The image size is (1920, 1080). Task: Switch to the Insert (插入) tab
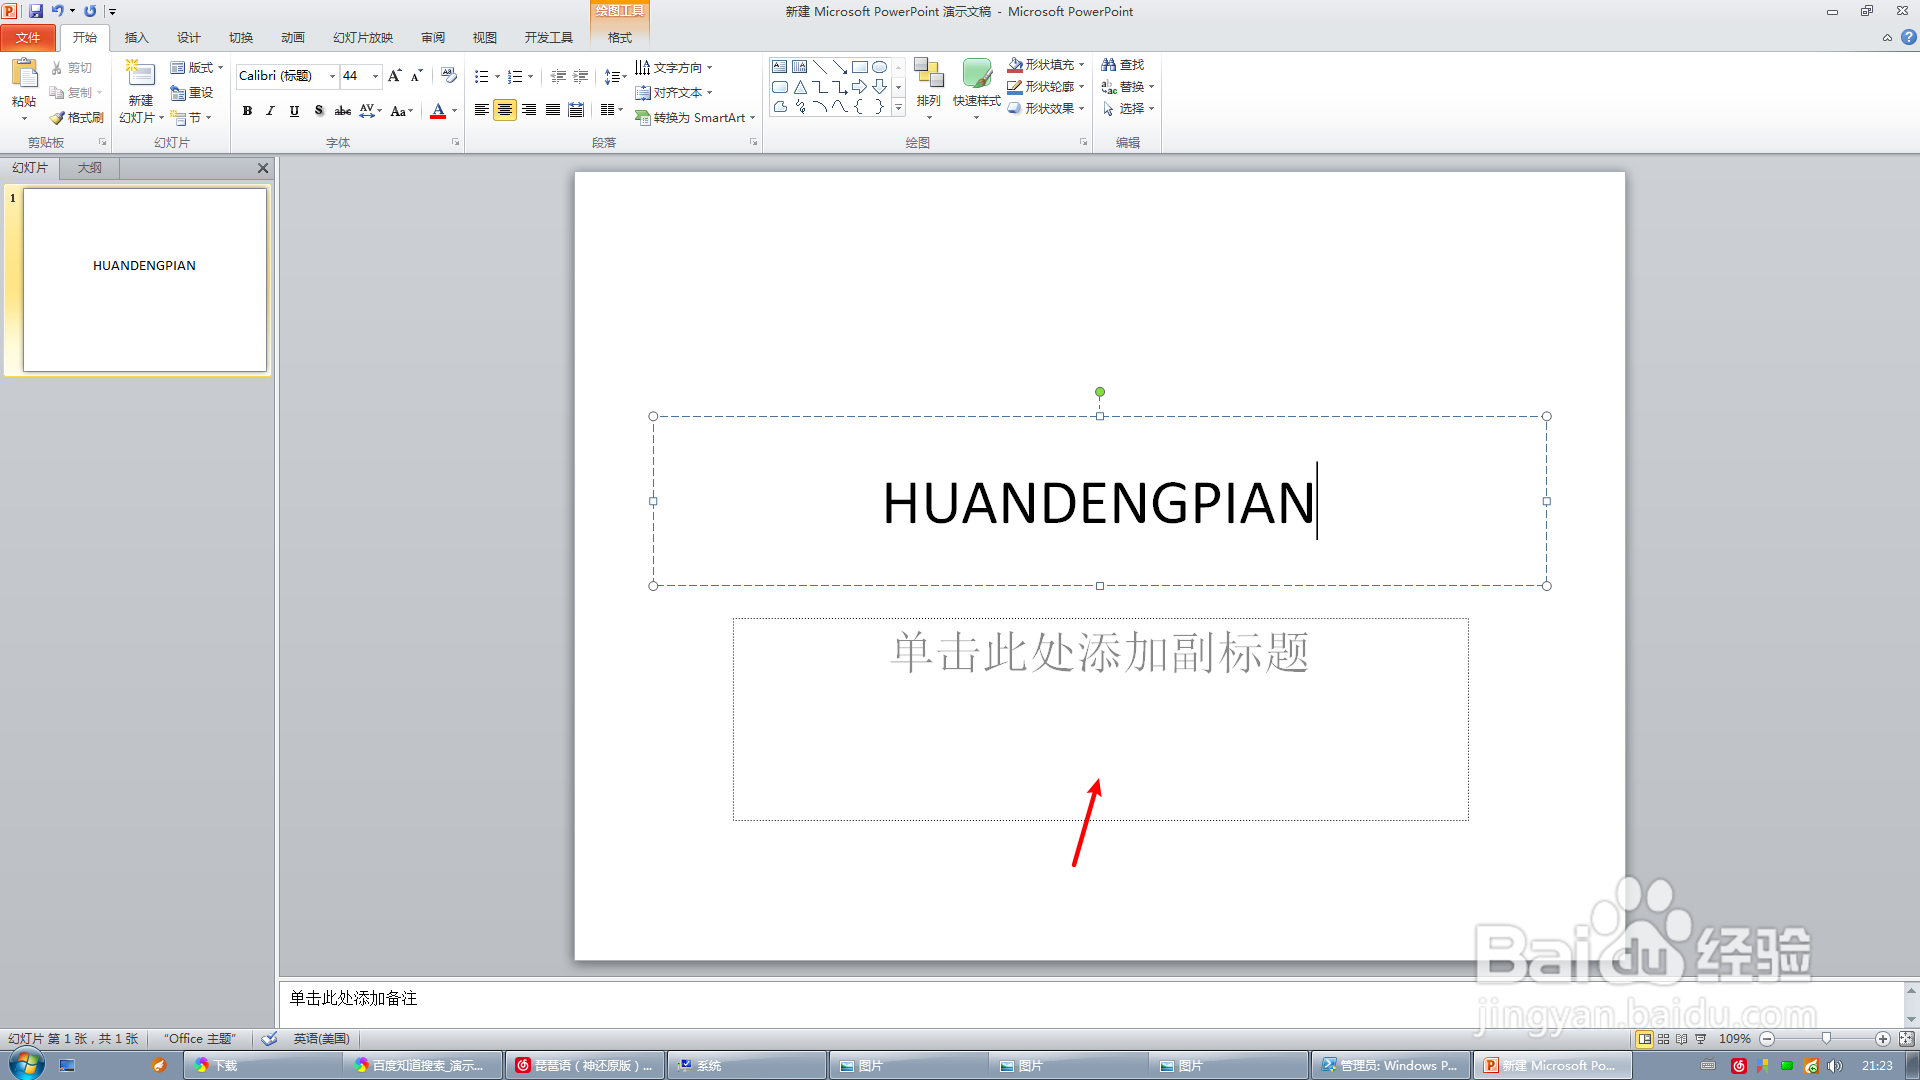136,38
